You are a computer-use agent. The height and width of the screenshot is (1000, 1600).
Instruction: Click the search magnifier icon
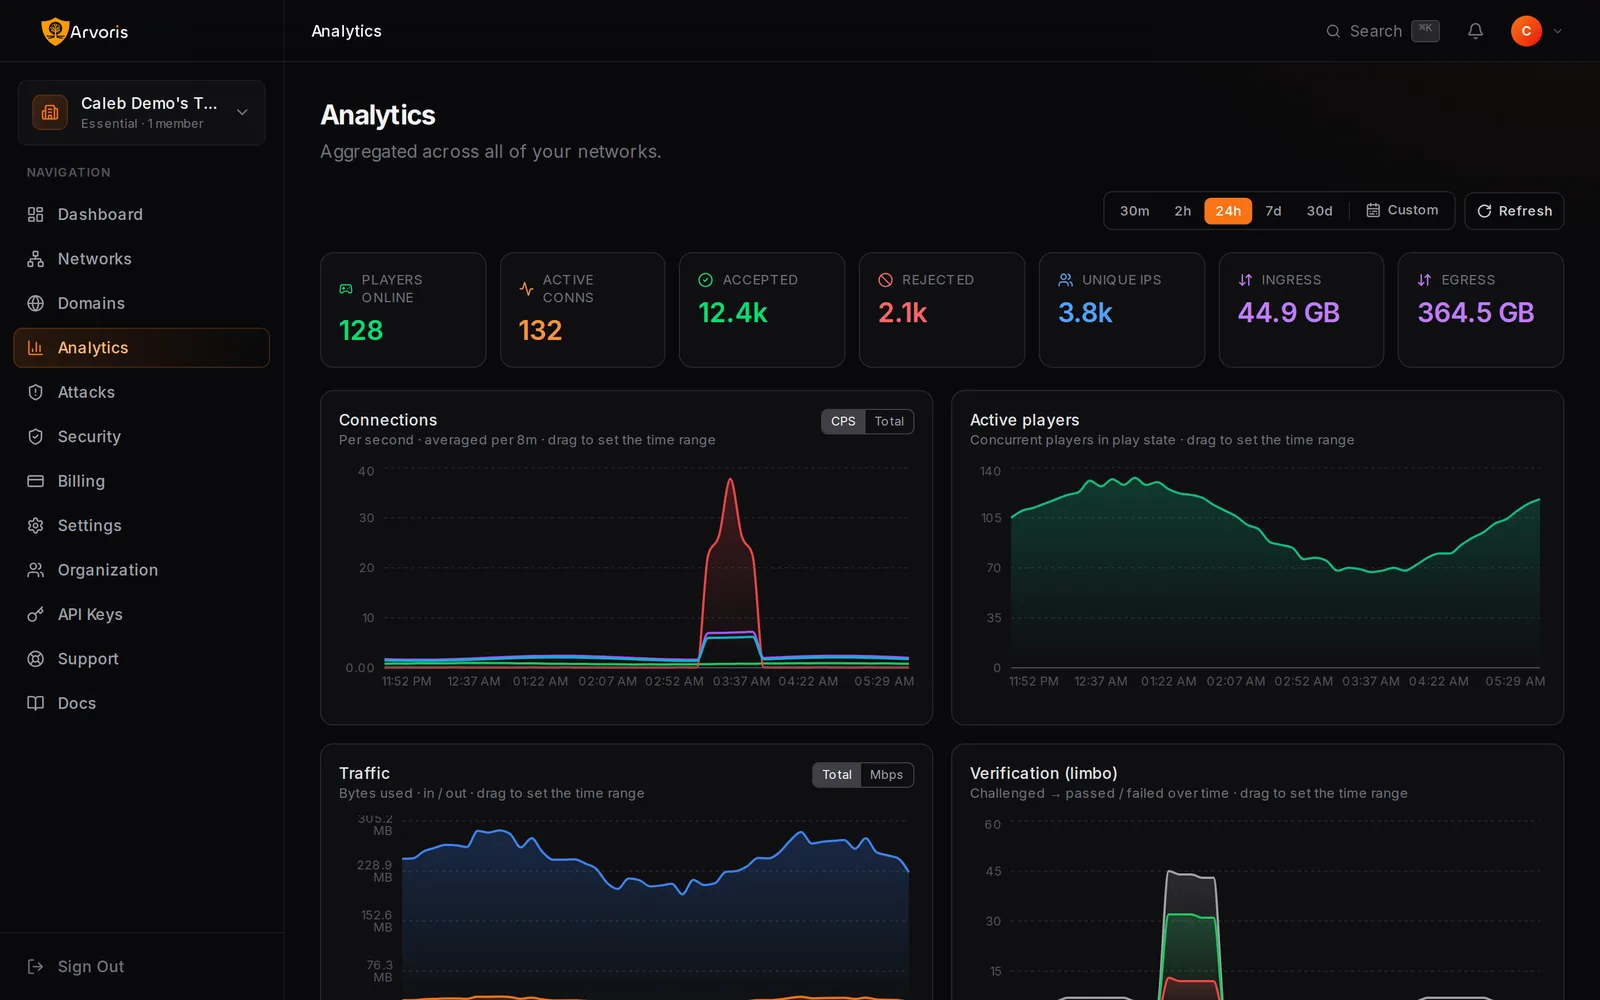point(1333,31)
